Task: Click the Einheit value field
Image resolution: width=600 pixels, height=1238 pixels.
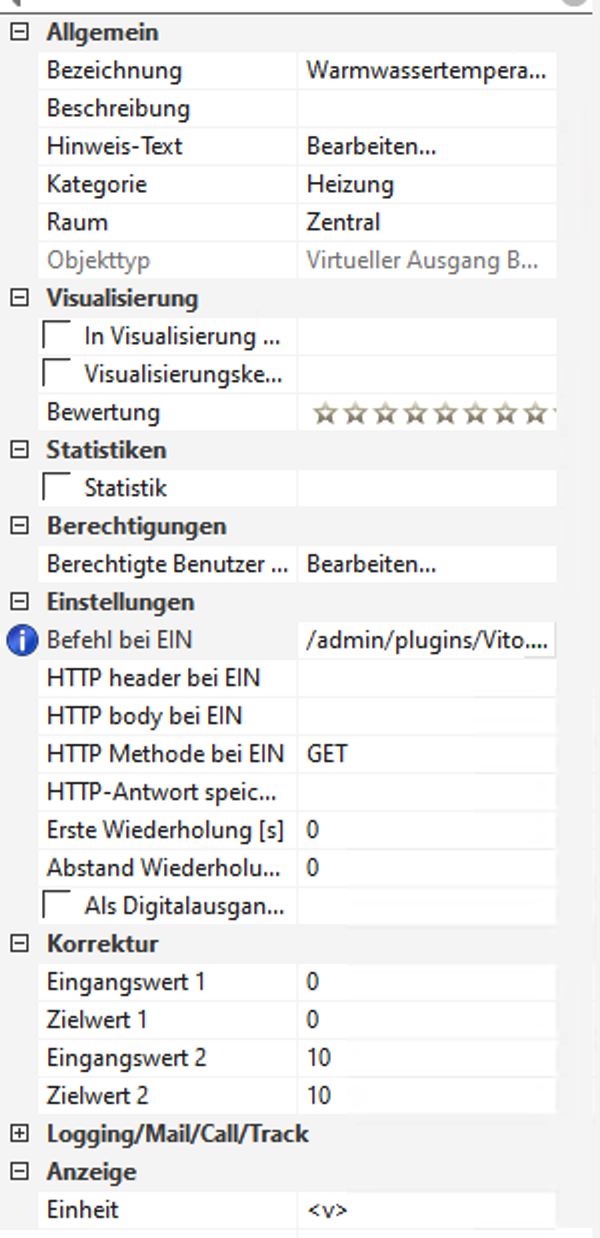Action: pyautogui.click(x=426, y=1210)
